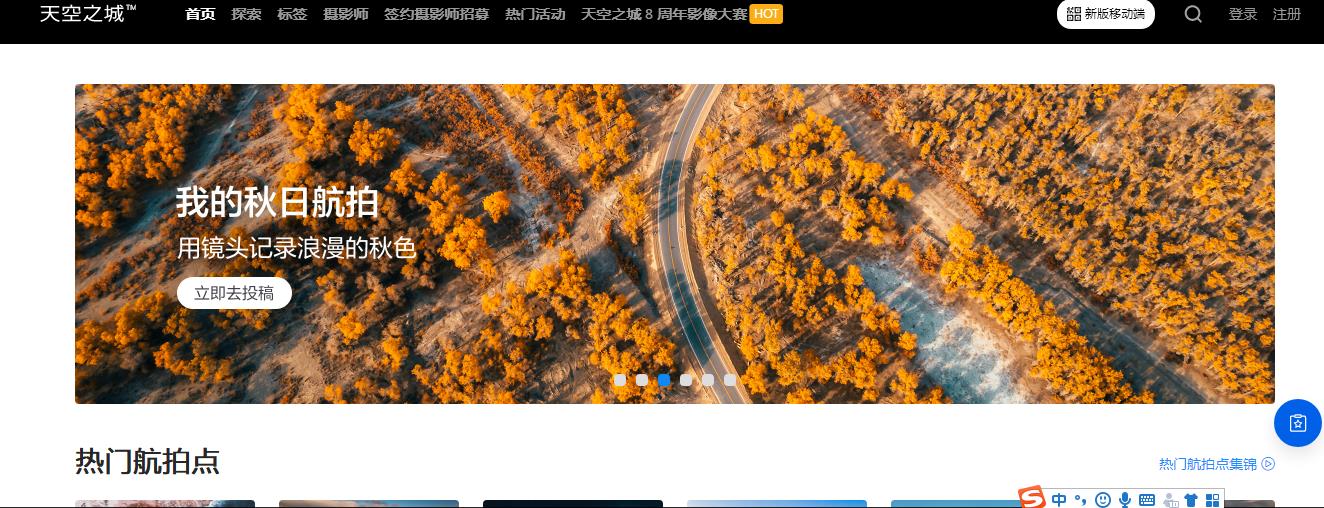Go to the 摄影师 nav item
The image size is (1324, 508).
pos(346,14)
